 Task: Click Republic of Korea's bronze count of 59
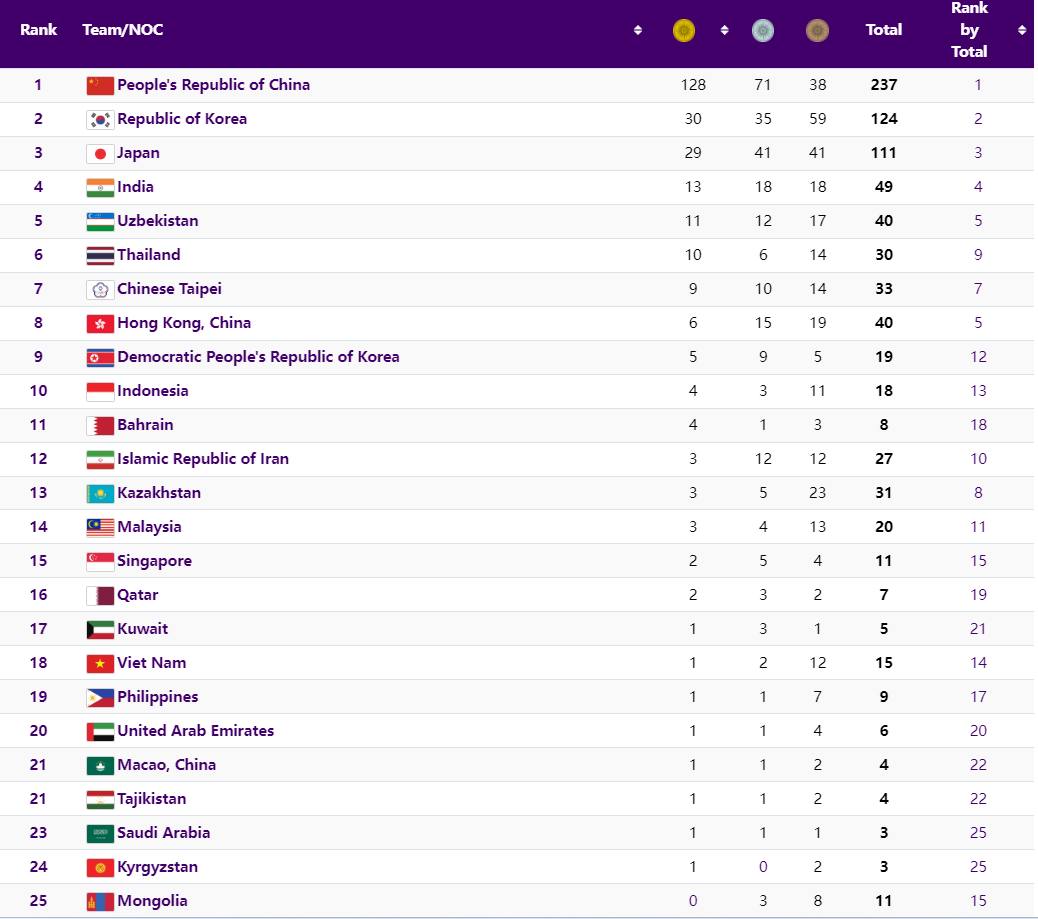[818, 119]
